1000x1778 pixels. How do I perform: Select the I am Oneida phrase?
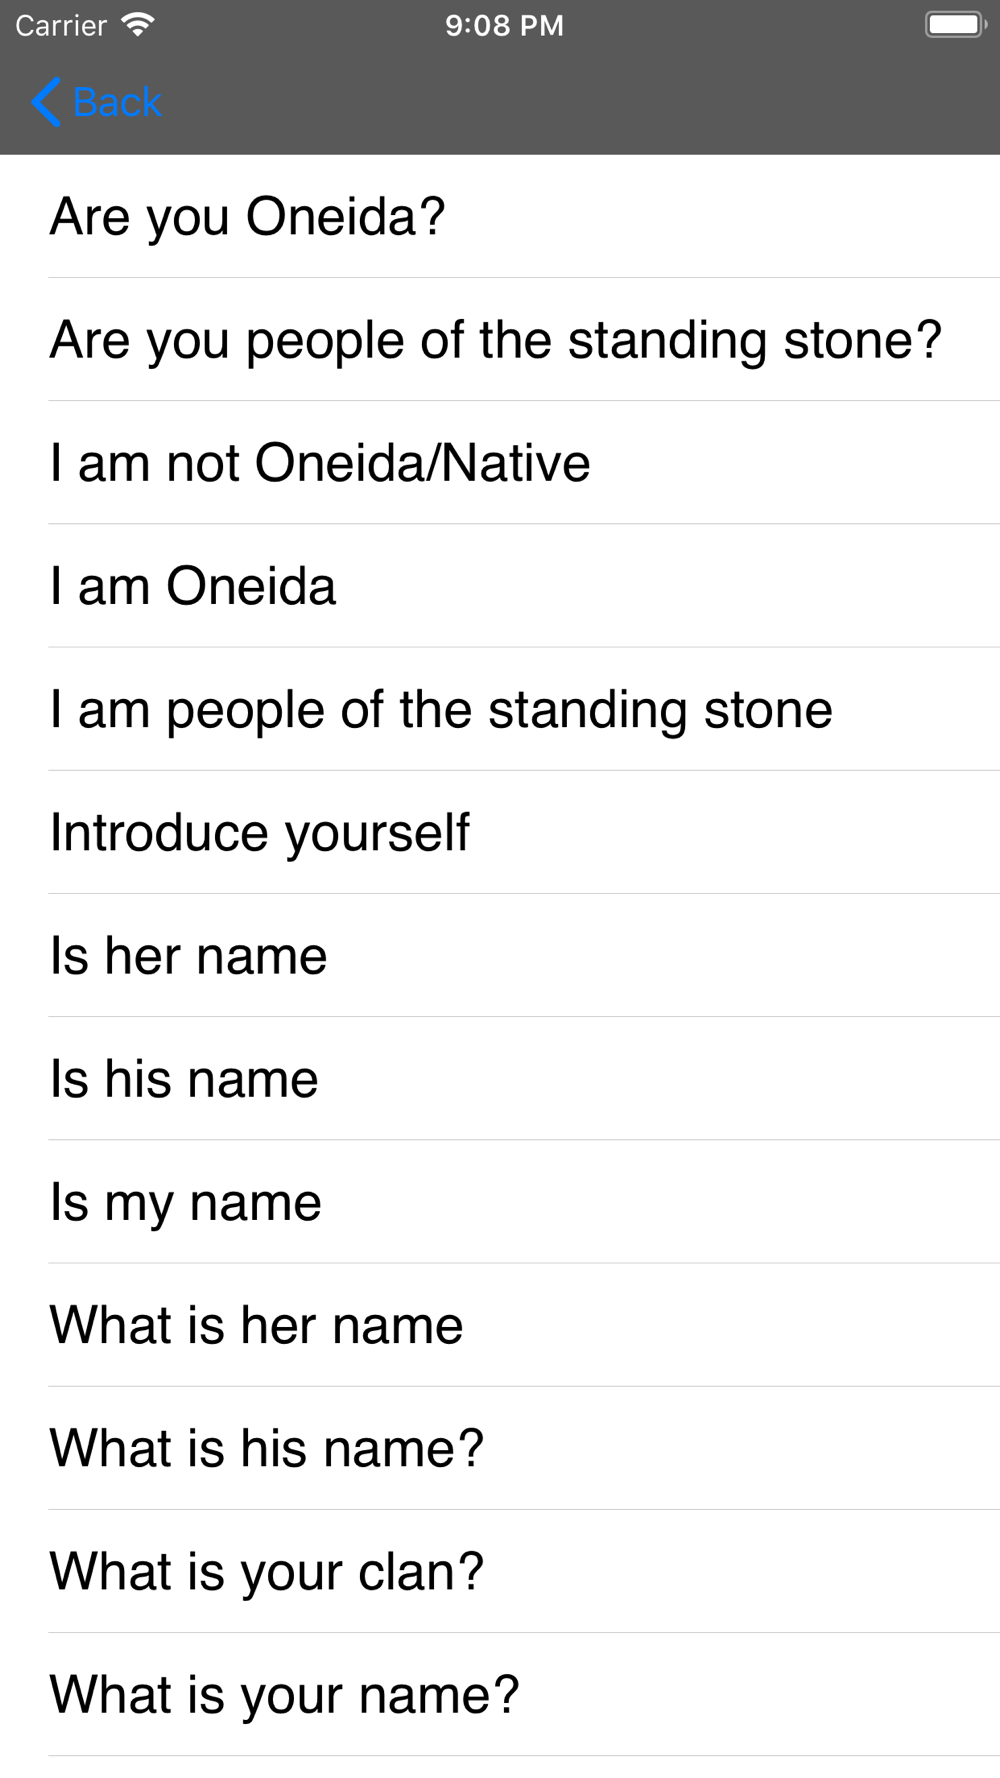(x=500, y=586)
